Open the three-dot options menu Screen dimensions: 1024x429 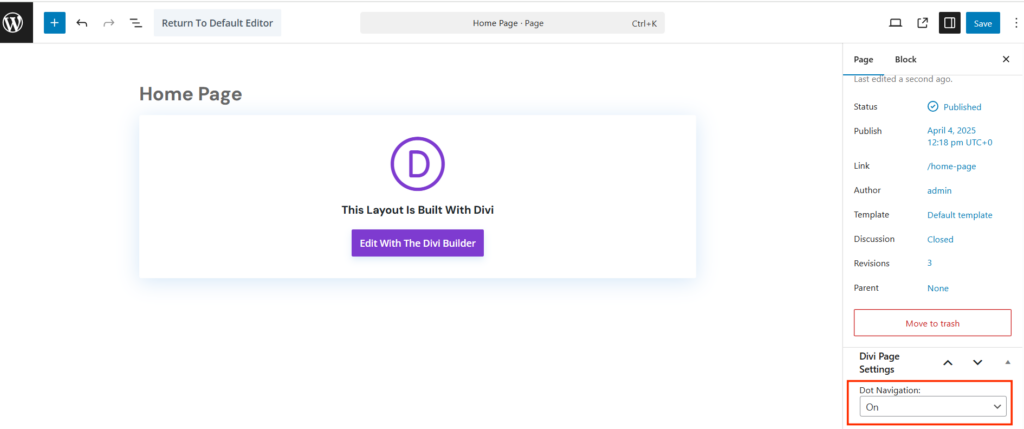1016,23
